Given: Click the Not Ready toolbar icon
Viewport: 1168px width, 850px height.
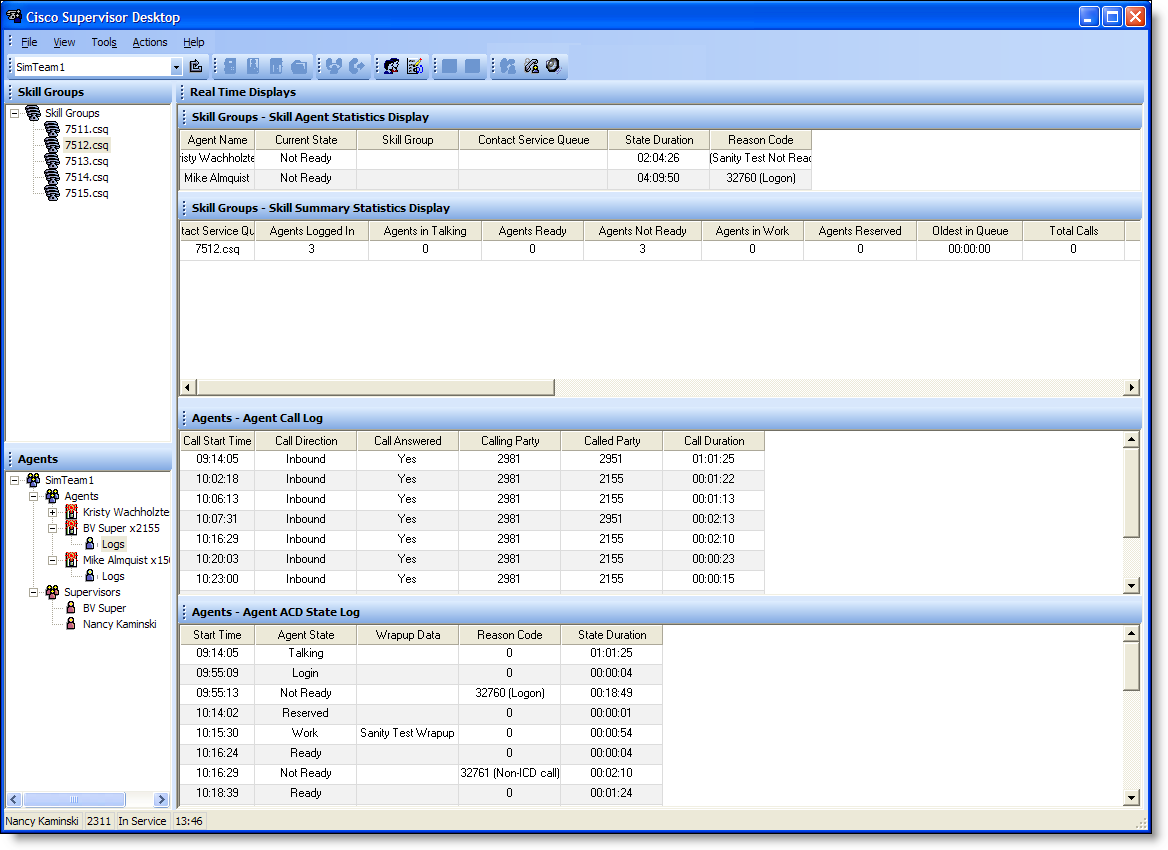Looking at the screenshot, I should pyautogui.click(x=276, y=66).
